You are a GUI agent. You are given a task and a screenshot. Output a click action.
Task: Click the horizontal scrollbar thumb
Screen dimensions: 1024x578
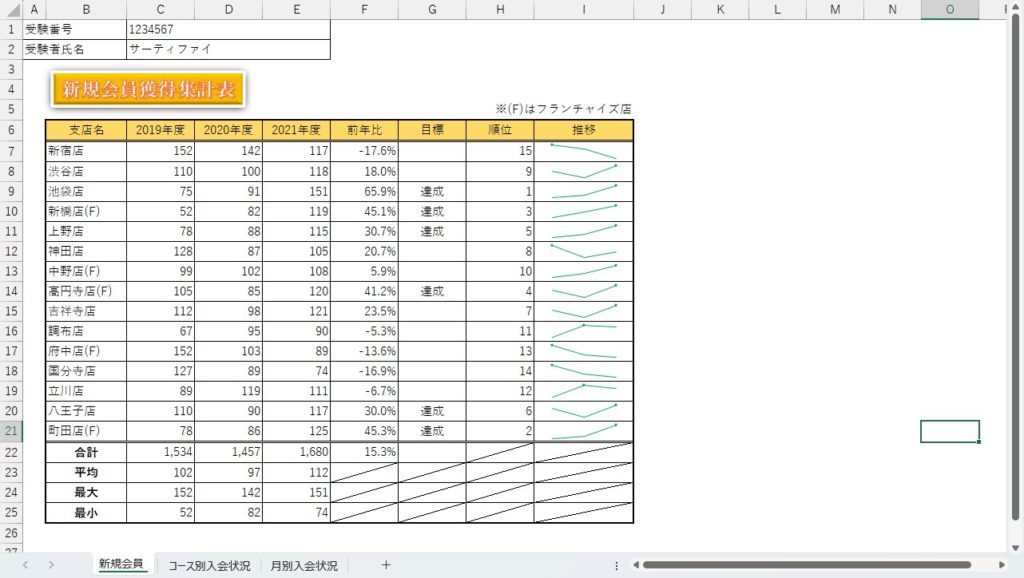pos(810,565)
